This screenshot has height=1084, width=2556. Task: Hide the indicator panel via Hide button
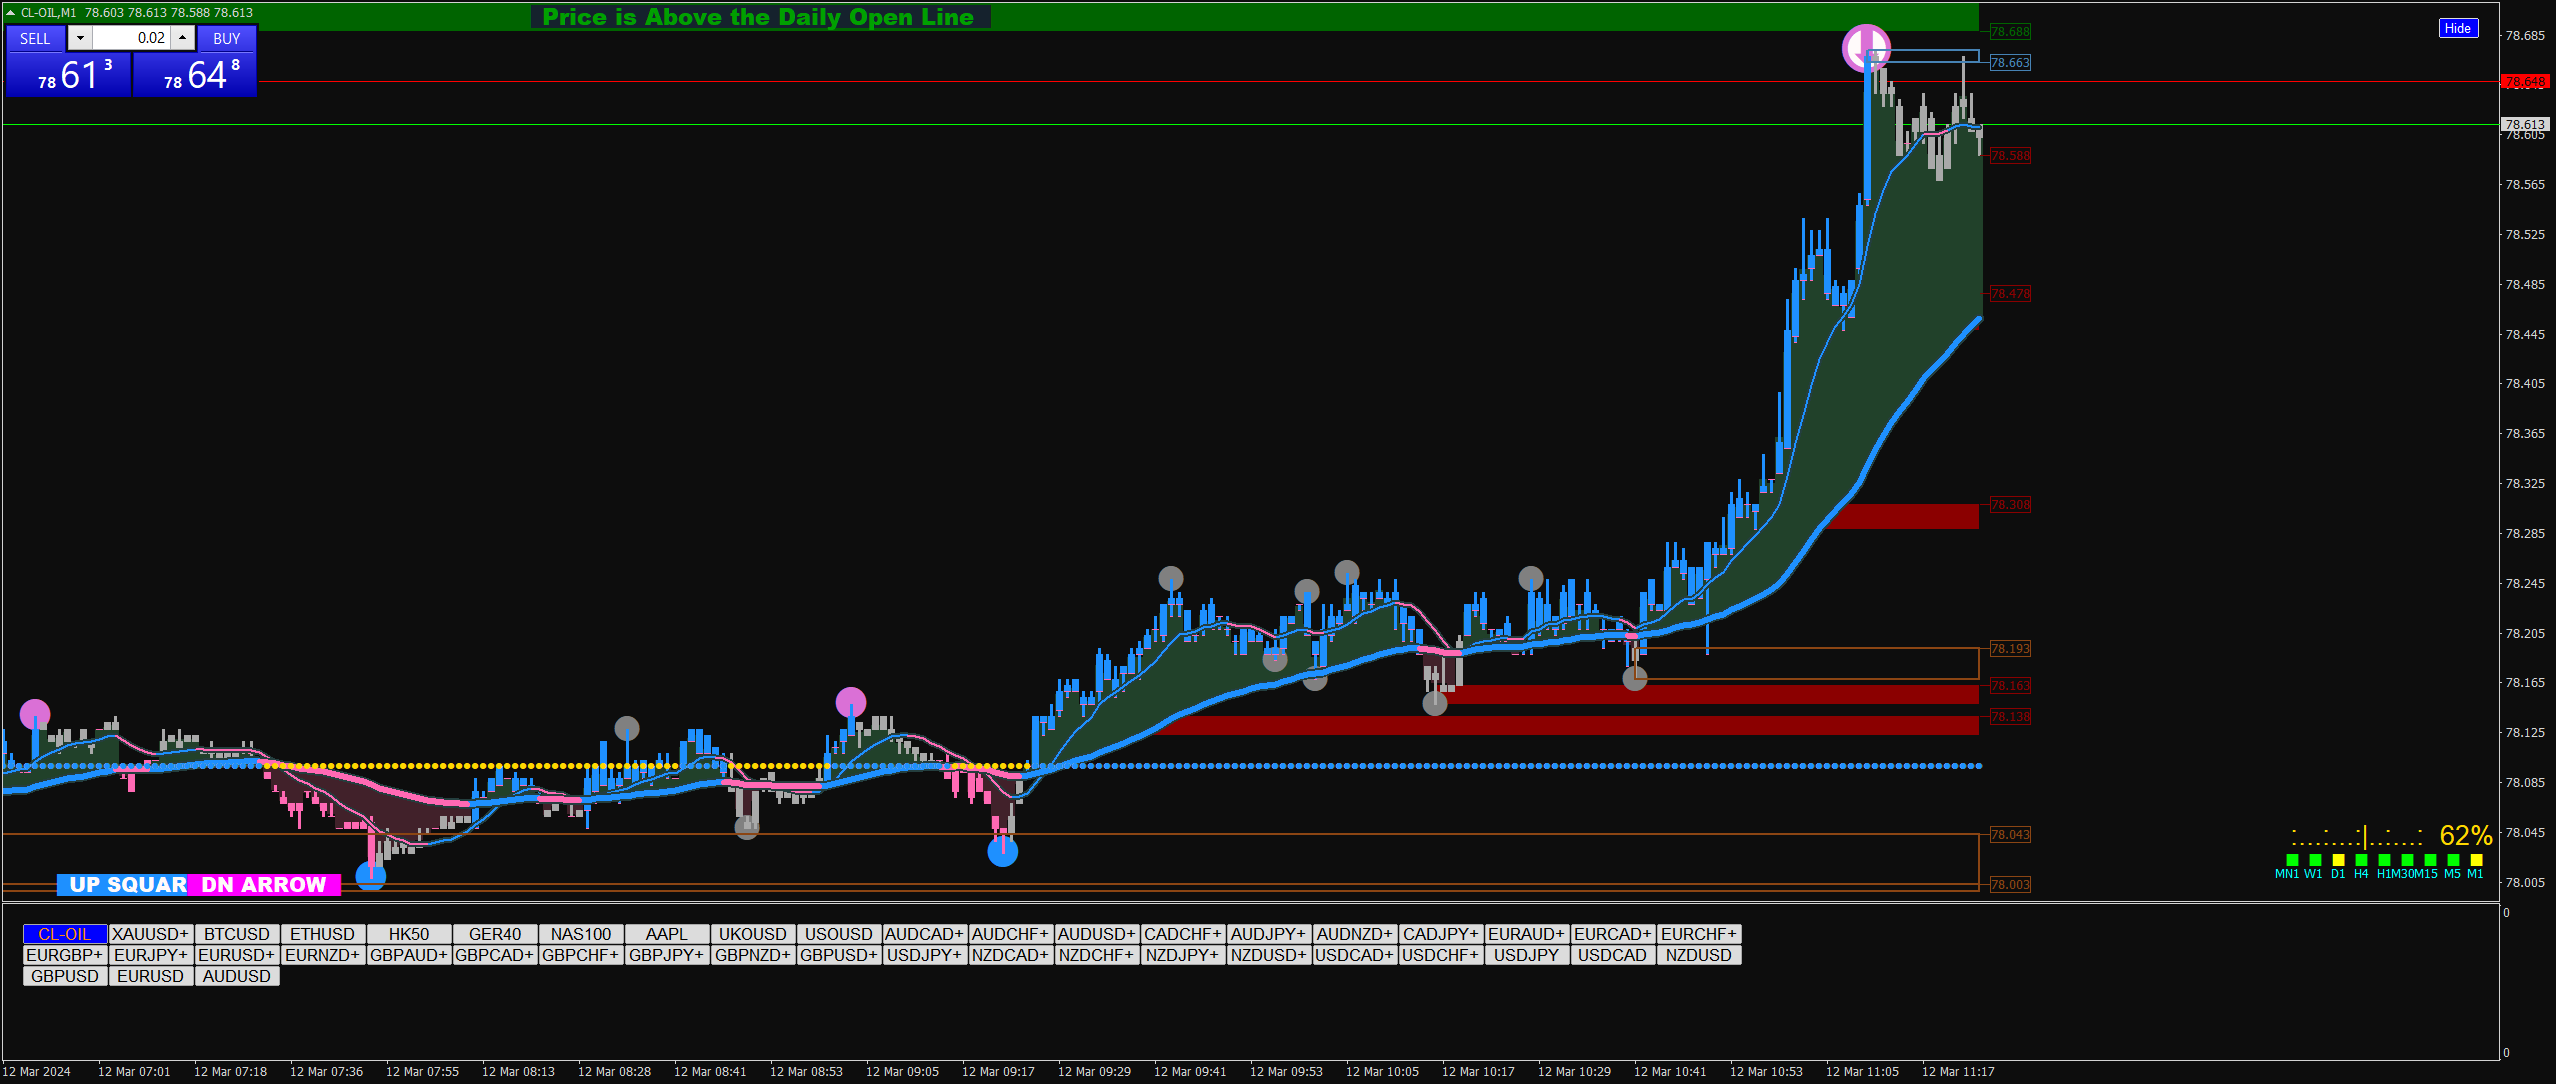(x=2457, y=28)
